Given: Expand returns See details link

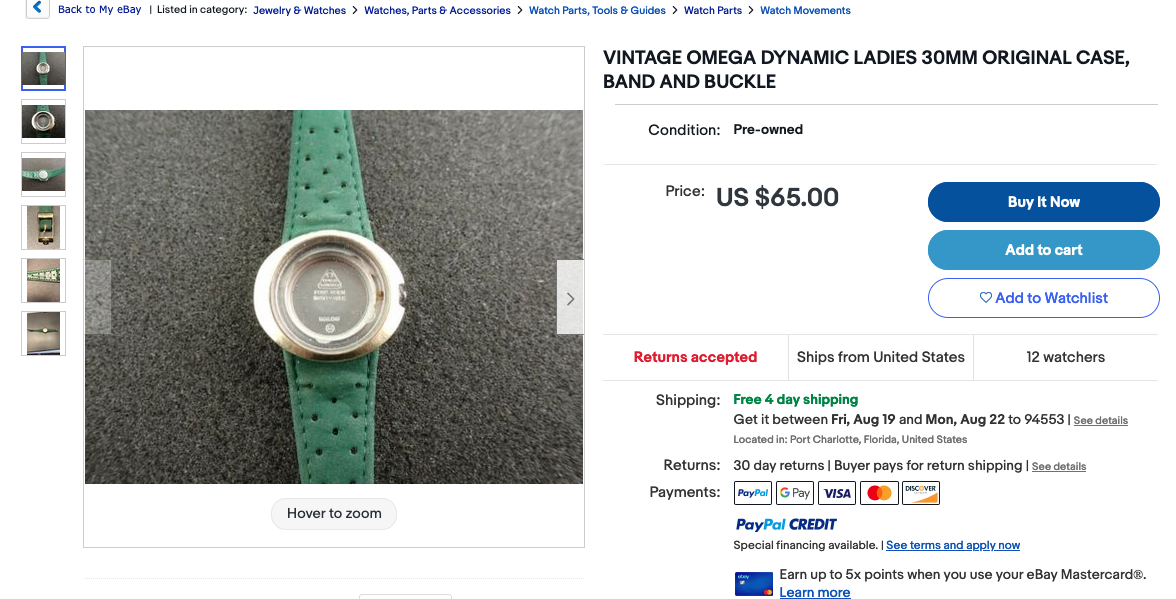Looking at the screenshot, I should pos(1058,467).
